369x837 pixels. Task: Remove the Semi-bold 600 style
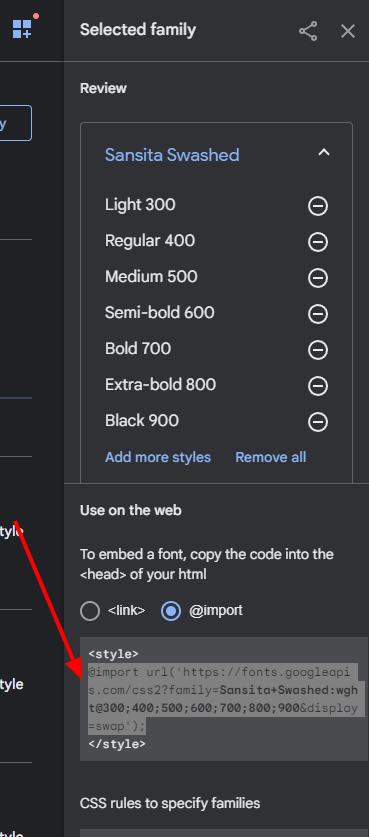(x=318, y=314)
